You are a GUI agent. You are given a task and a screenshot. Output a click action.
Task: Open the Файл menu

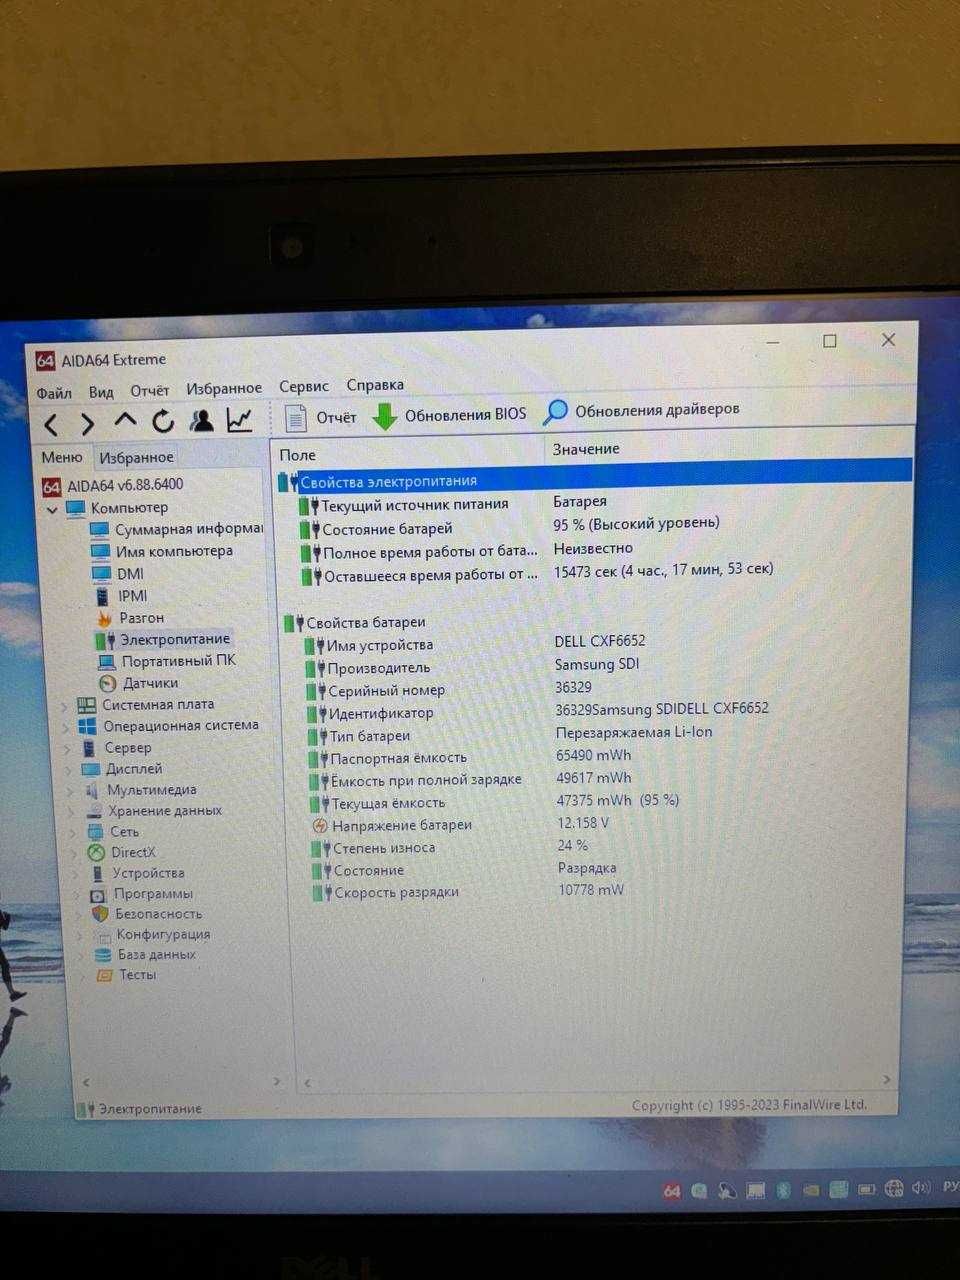click(54, 392)
